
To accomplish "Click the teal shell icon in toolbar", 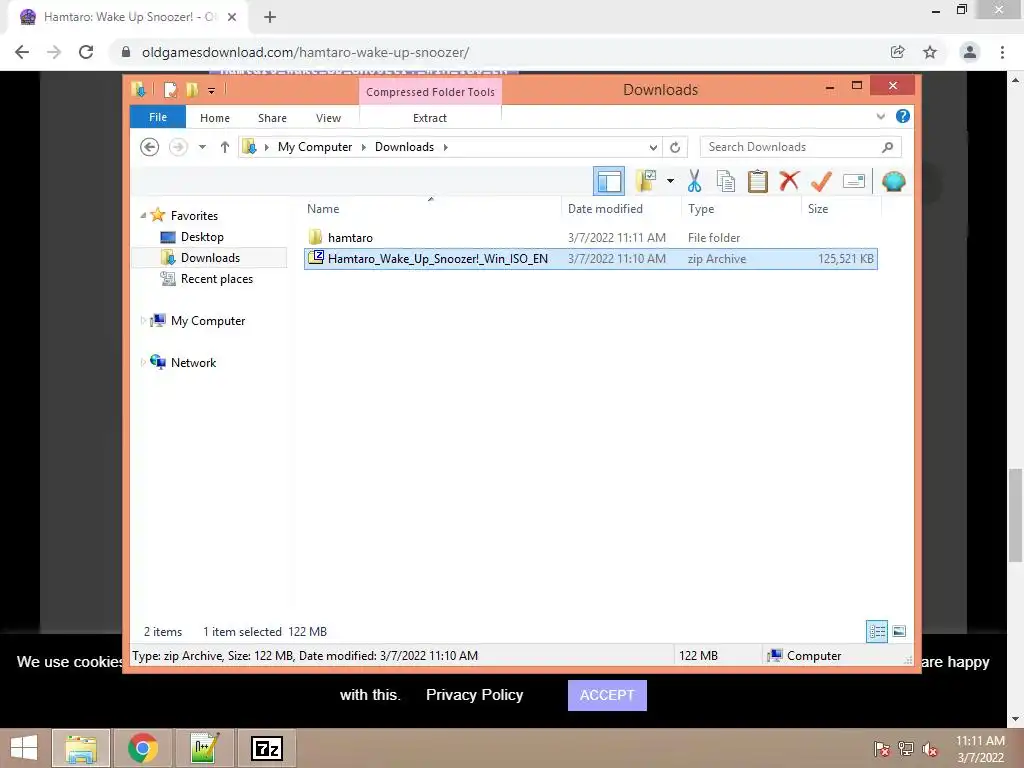I will 893,181.
